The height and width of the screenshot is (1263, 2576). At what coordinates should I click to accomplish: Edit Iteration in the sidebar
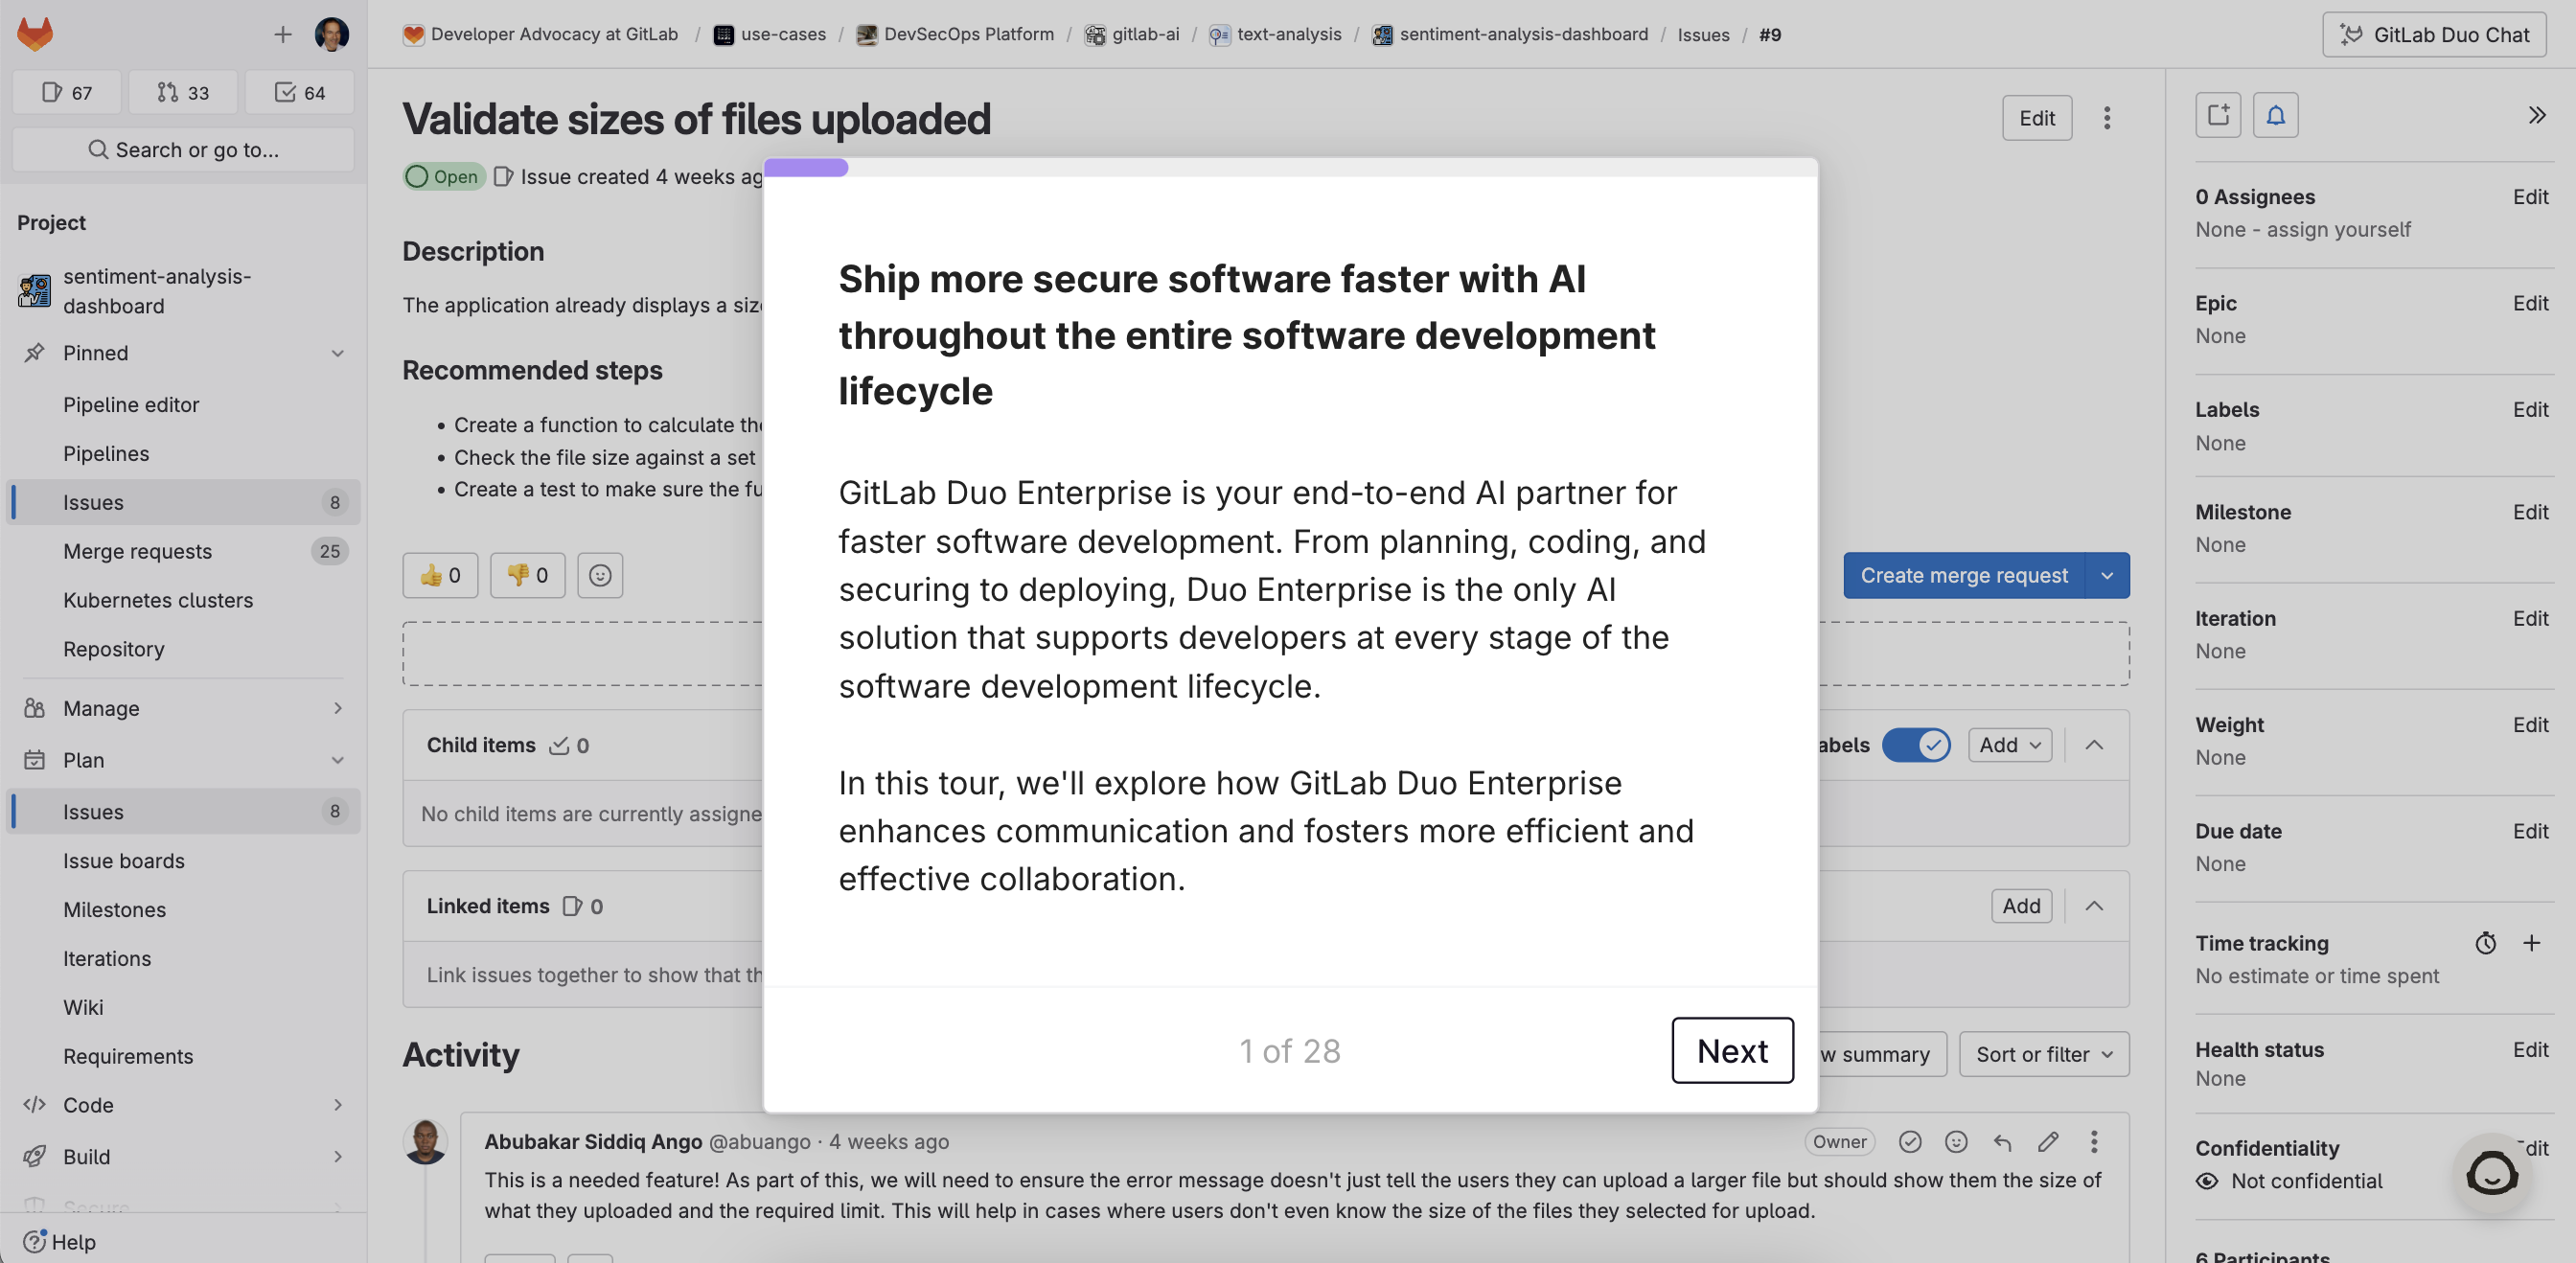pos(2530,619)
